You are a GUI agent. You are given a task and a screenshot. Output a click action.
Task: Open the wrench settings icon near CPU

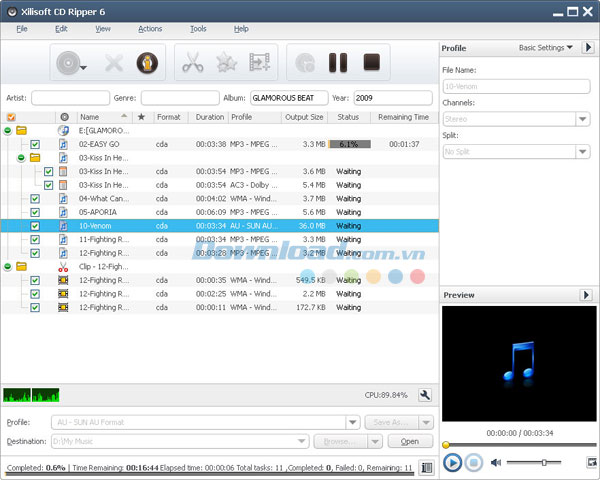pyautogui.click(x=424, y=395)
